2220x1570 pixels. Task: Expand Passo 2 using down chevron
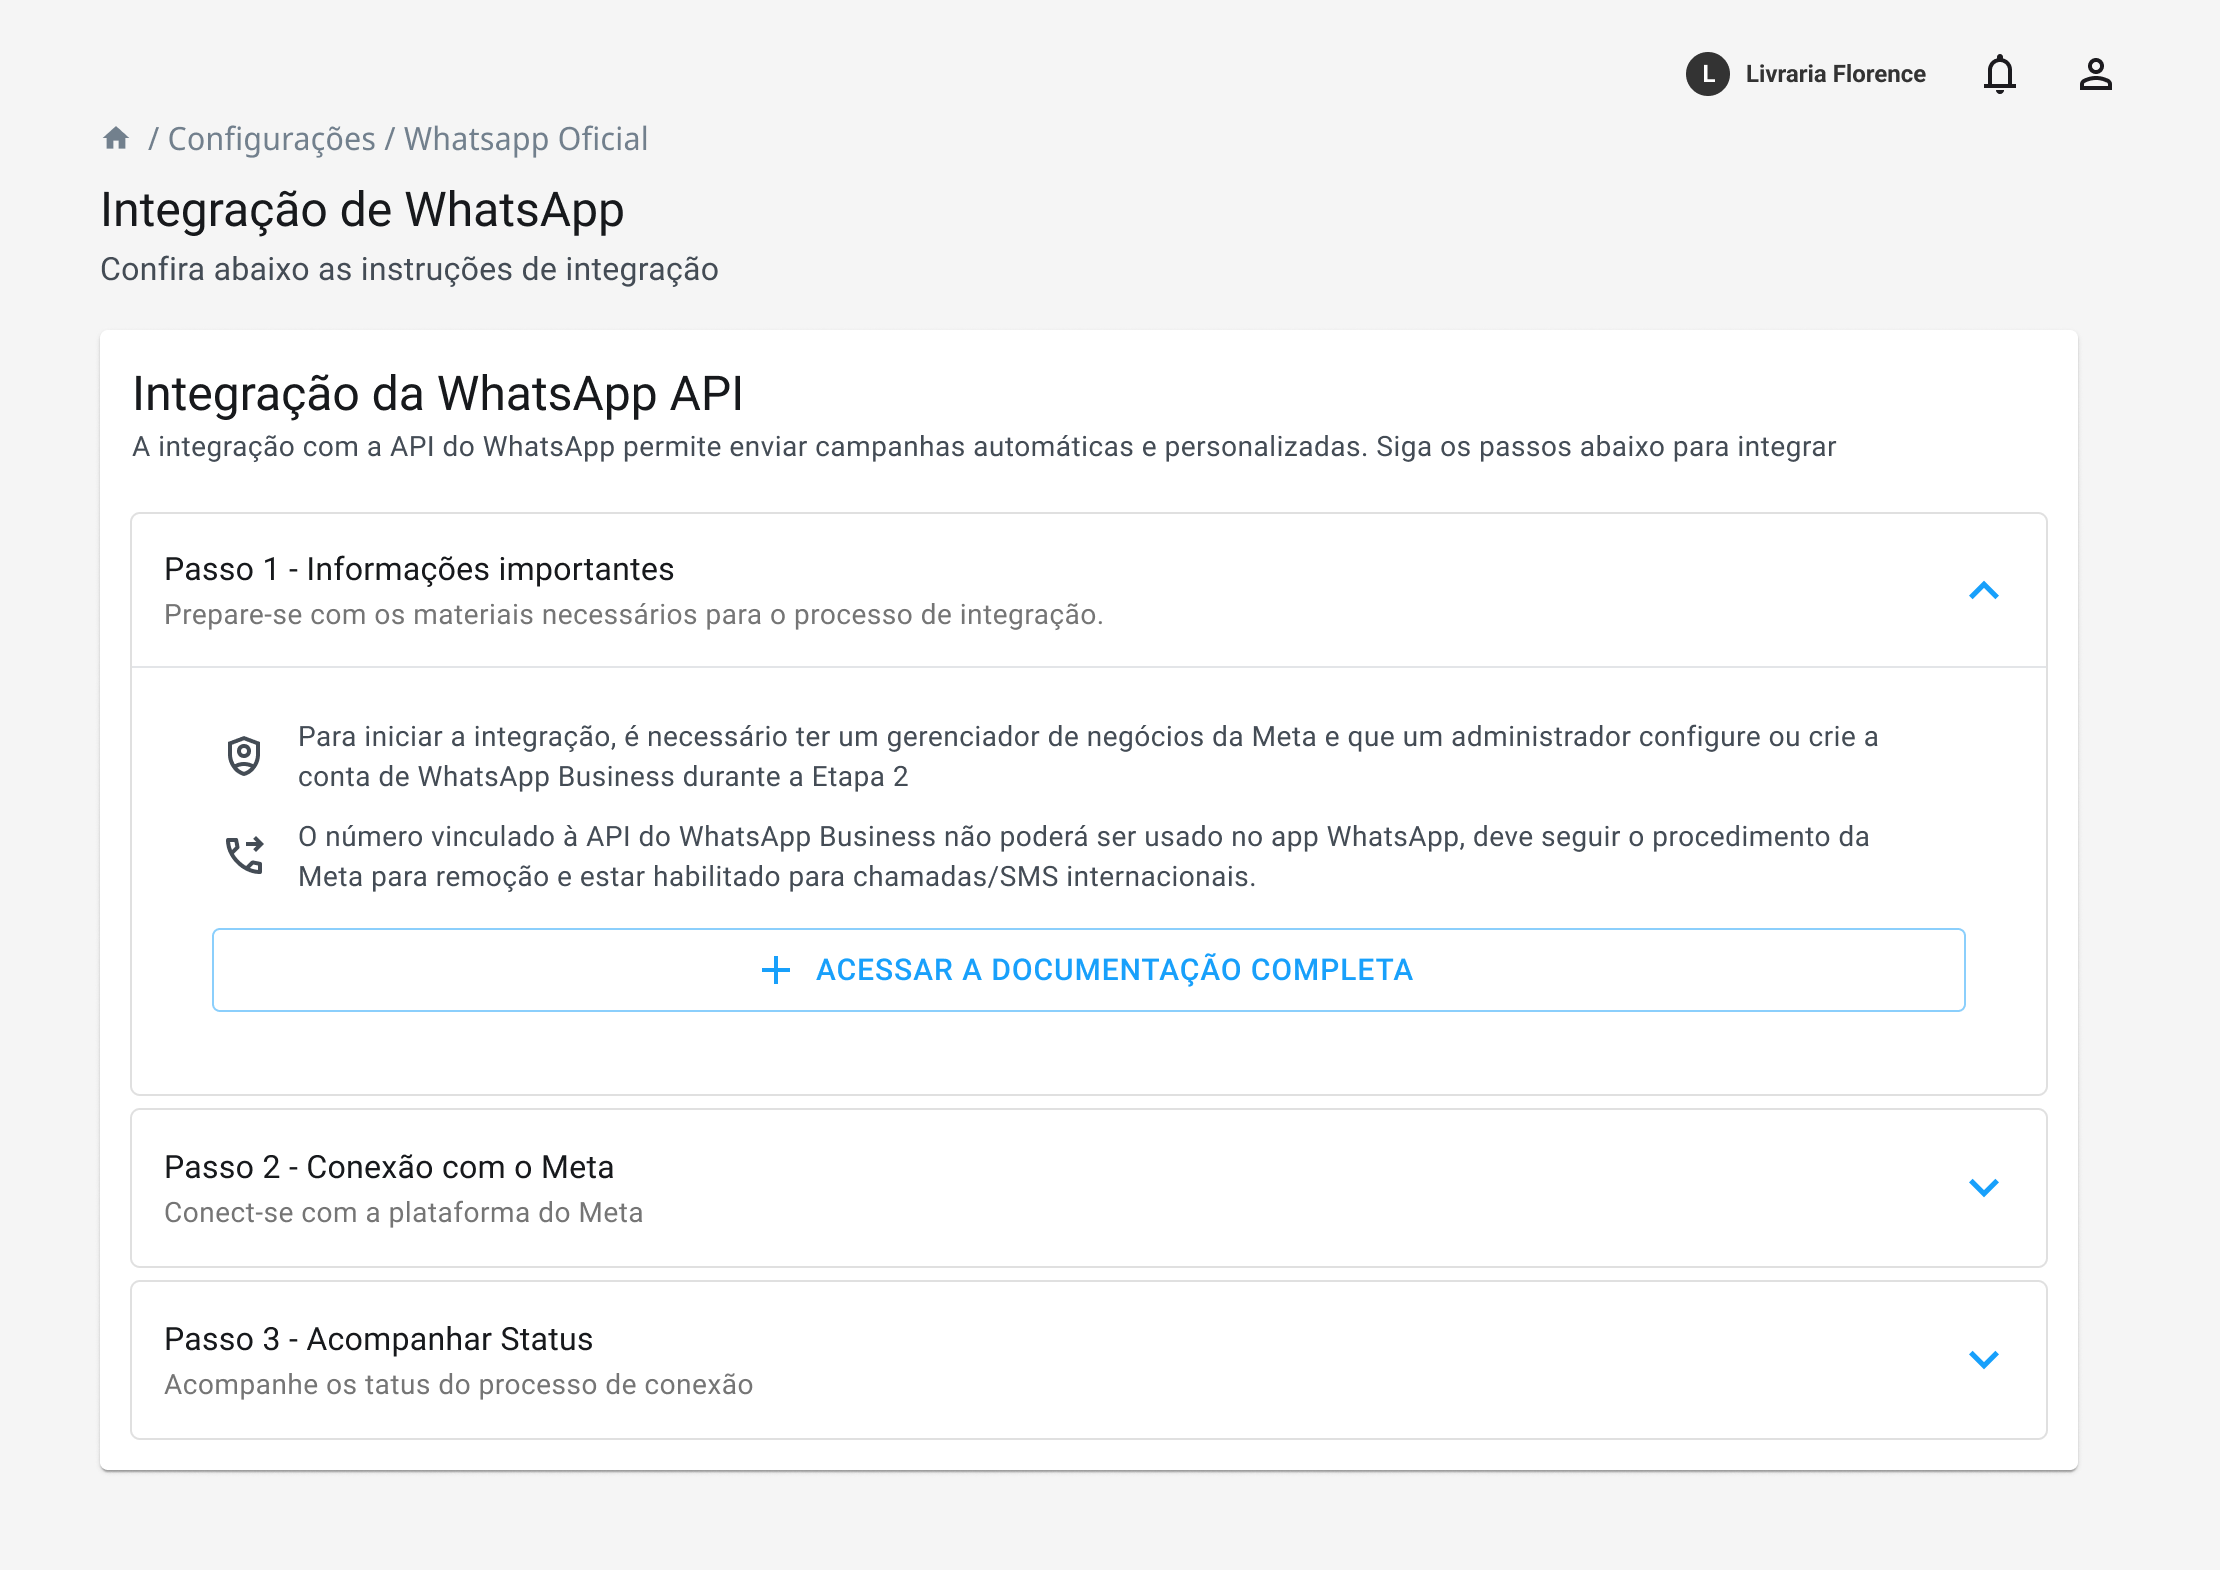1983,1187
